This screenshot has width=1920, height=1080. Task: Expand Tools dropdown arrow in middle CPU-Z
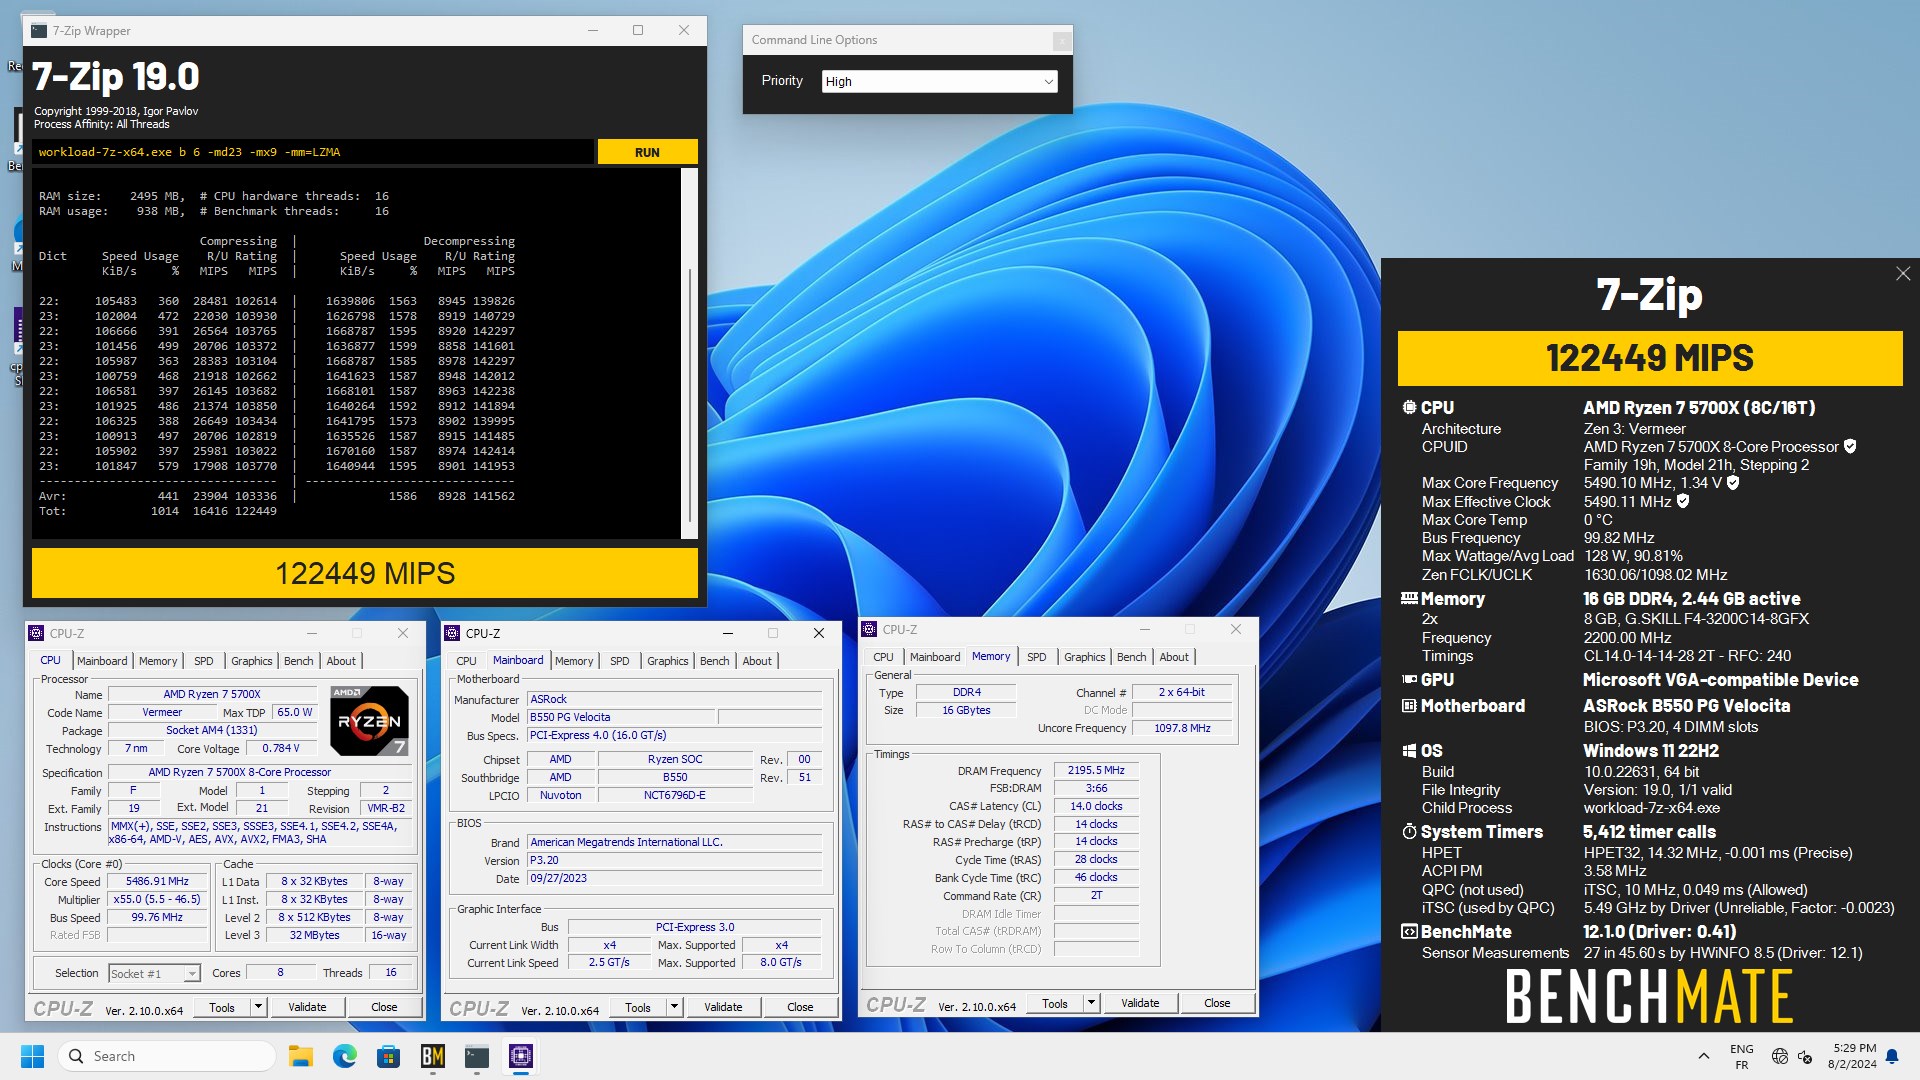coord(674,1007)
